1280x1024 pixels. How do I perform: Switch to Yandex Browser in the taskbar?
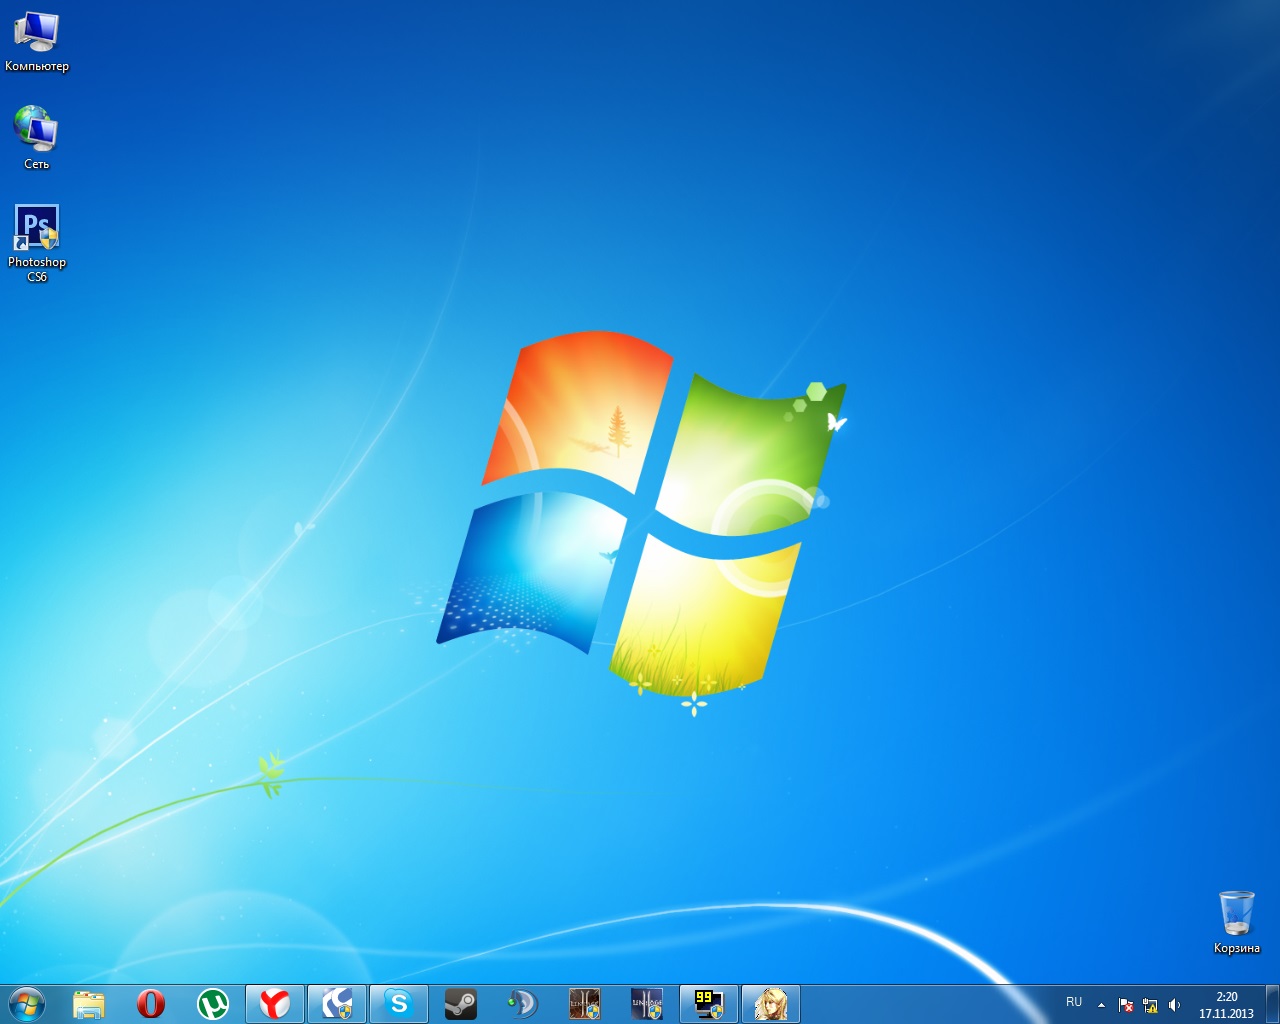coord(275,1004)
